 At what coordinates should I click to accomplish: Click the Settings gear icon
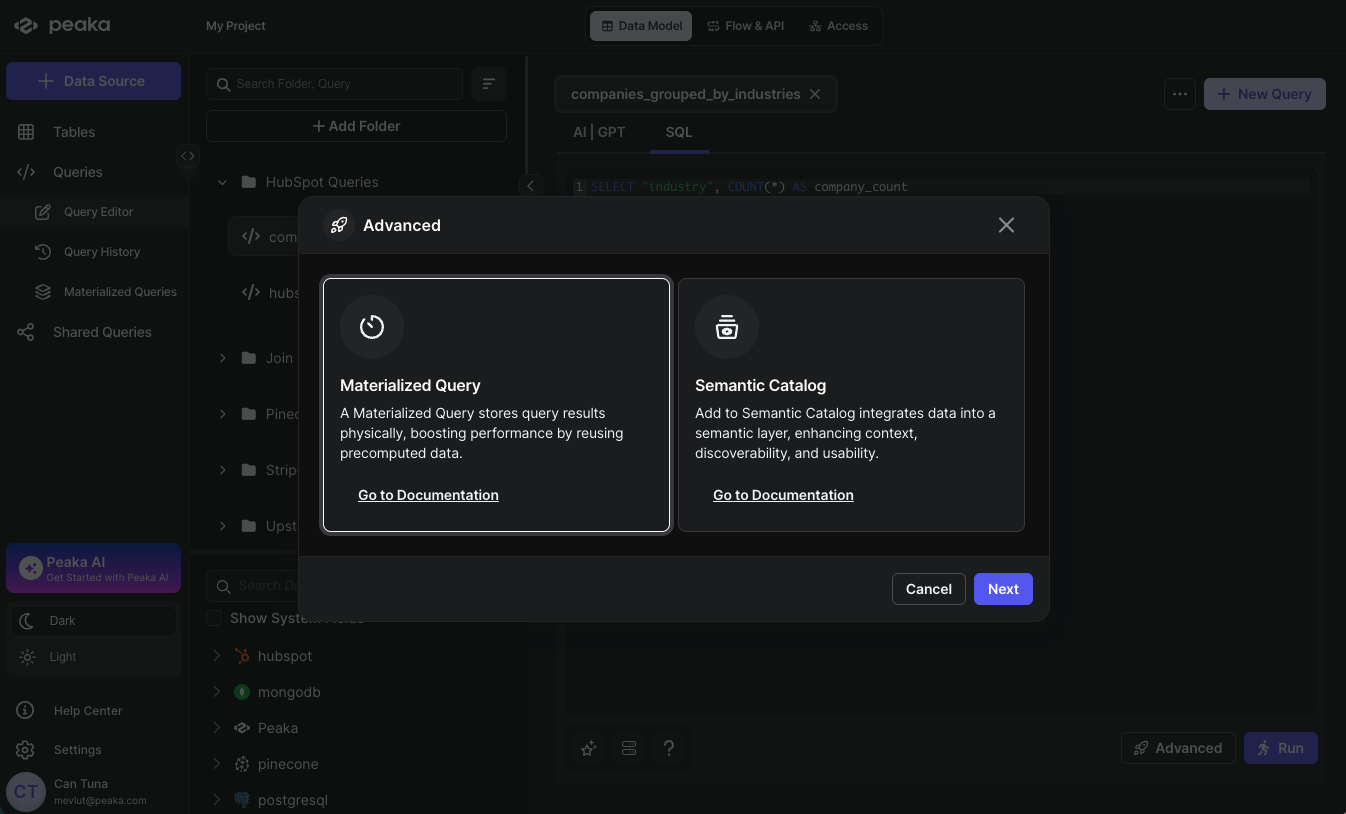pos(26,750)
